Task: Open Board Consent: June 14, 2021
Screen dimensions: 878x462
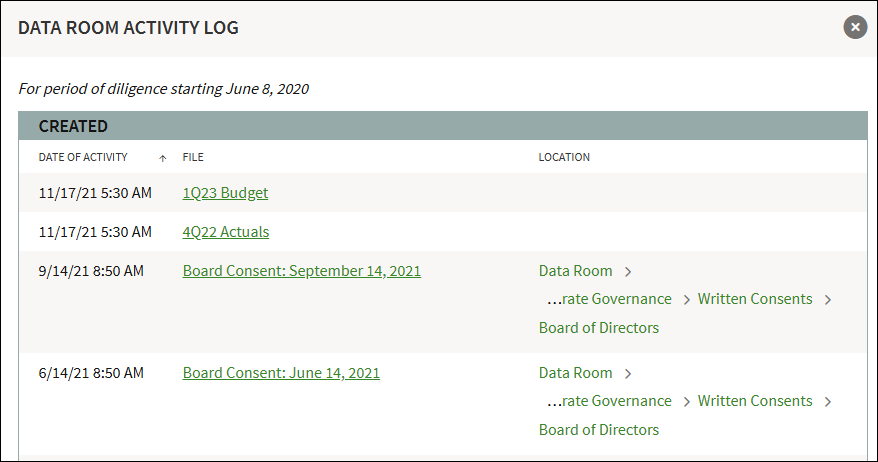Action: point(281,373)
